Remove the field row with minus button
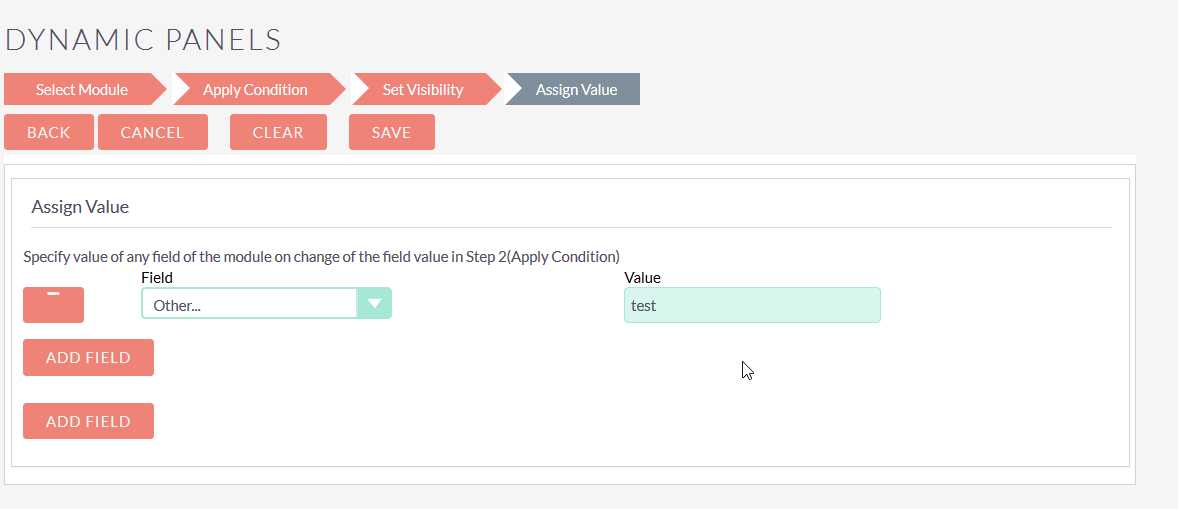Screen dimensions: 1178x509 point(53,305)
